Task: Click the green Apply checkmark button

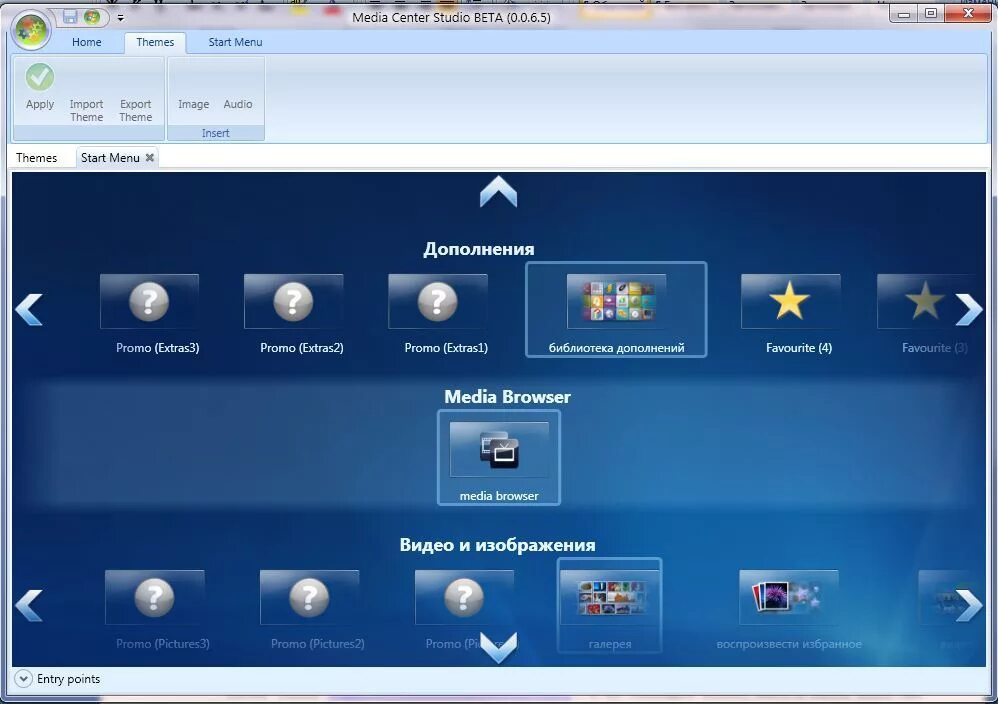Action: [x=39, y=87]
